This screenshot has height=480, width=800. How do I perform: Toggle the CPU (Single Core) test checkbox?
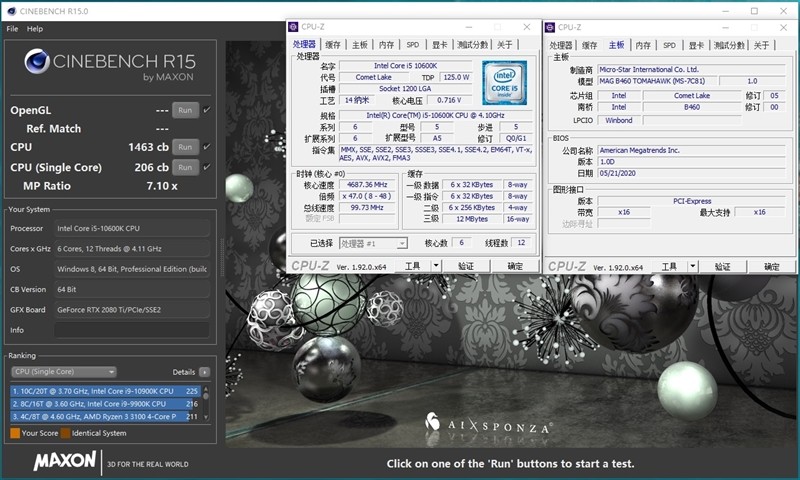pos(207,167)
